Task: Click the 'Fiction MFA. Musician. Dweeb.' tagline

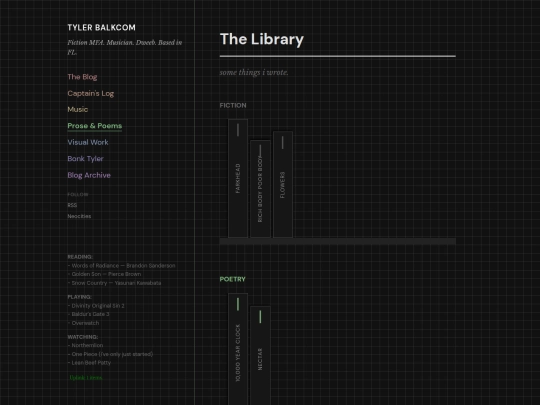Action: [x=125, y=47]
